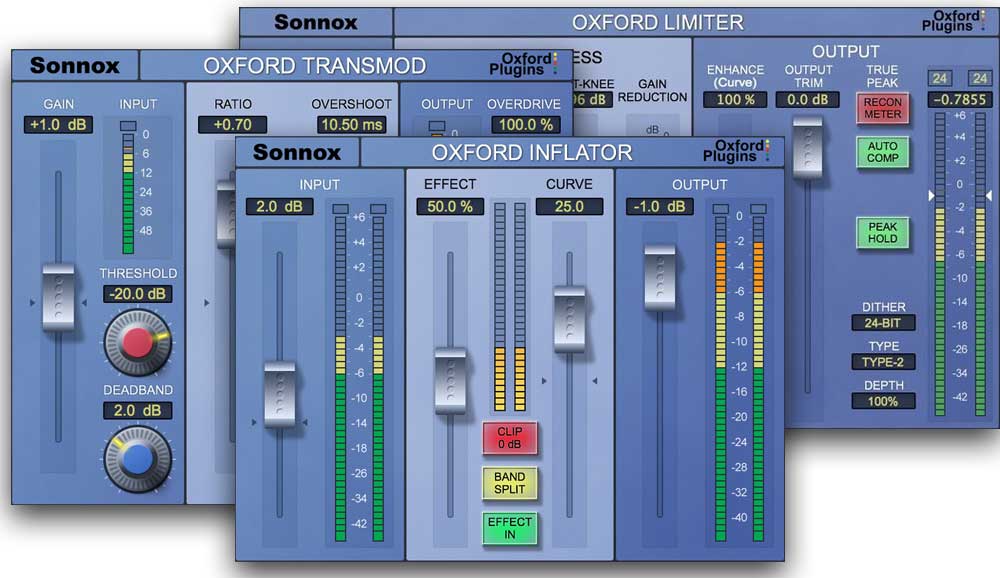Click the Limiter peak readout -0.7855
Screen dimensions: 1000x578
tap(960, 100)
